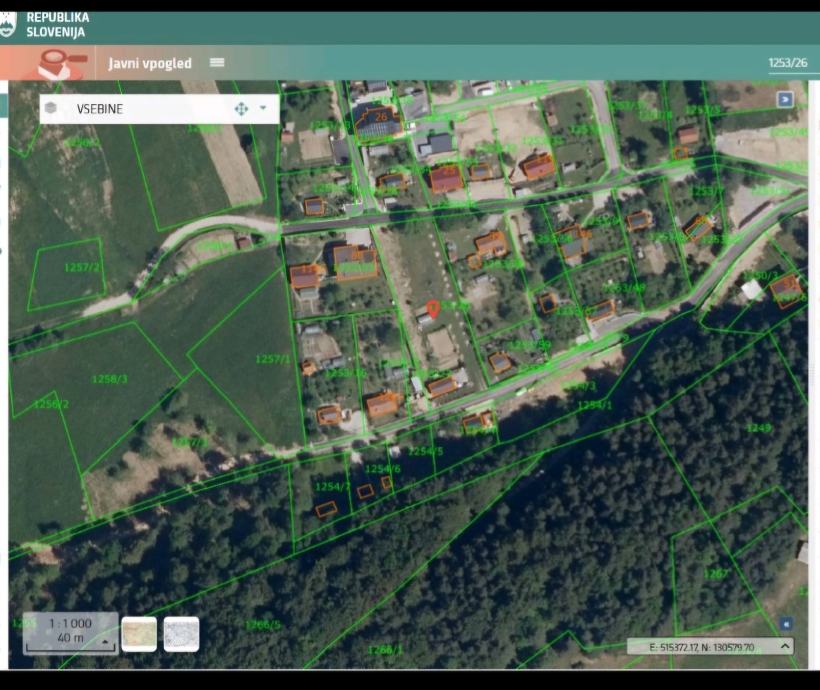Expand the coordinates bar chevron
Screen dimensions: 820x690
[784, 646]
